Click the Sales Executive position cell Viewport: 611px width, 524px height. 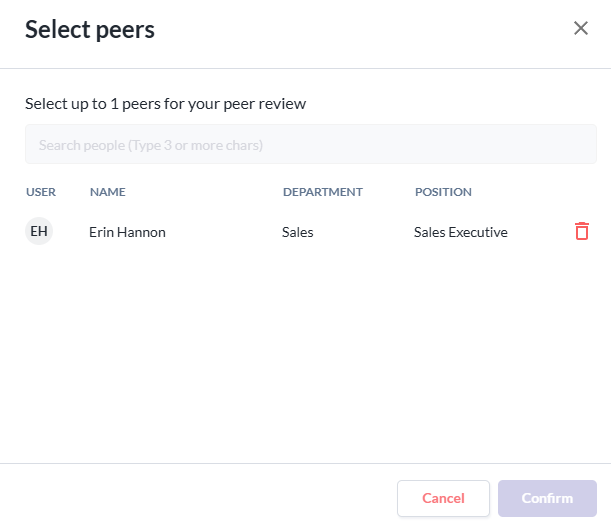pyautogui.click(x=461, y=232)
